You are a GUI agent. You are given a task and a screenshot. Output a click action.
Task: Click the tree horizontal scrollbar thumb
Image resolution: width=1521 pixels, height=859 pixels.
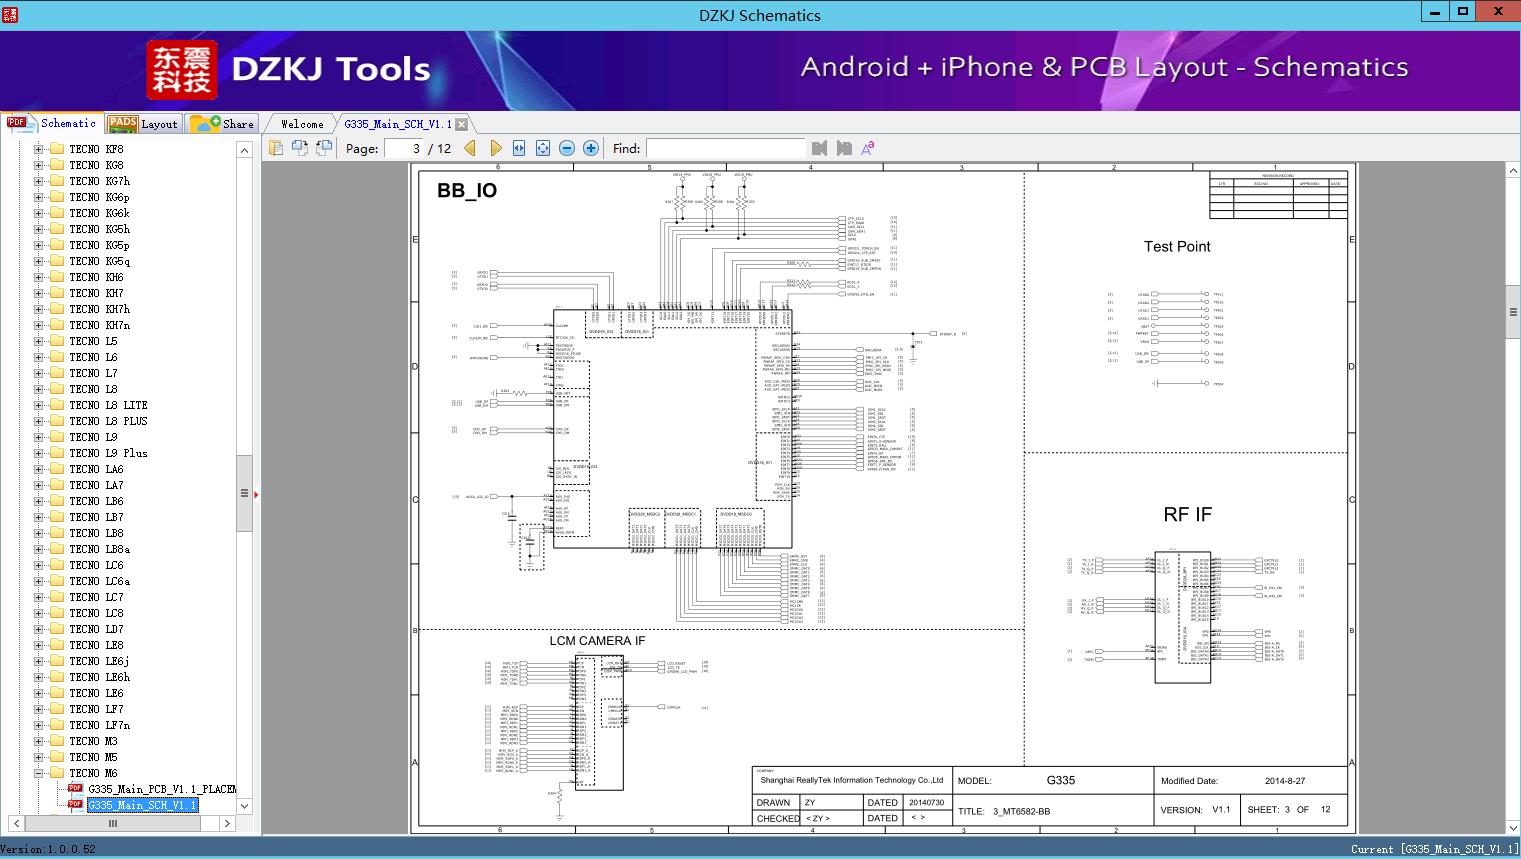112,824
